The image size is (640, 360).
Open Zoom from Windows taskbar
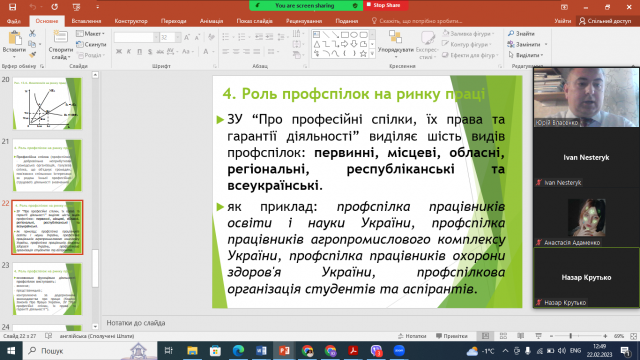[399, 351]
